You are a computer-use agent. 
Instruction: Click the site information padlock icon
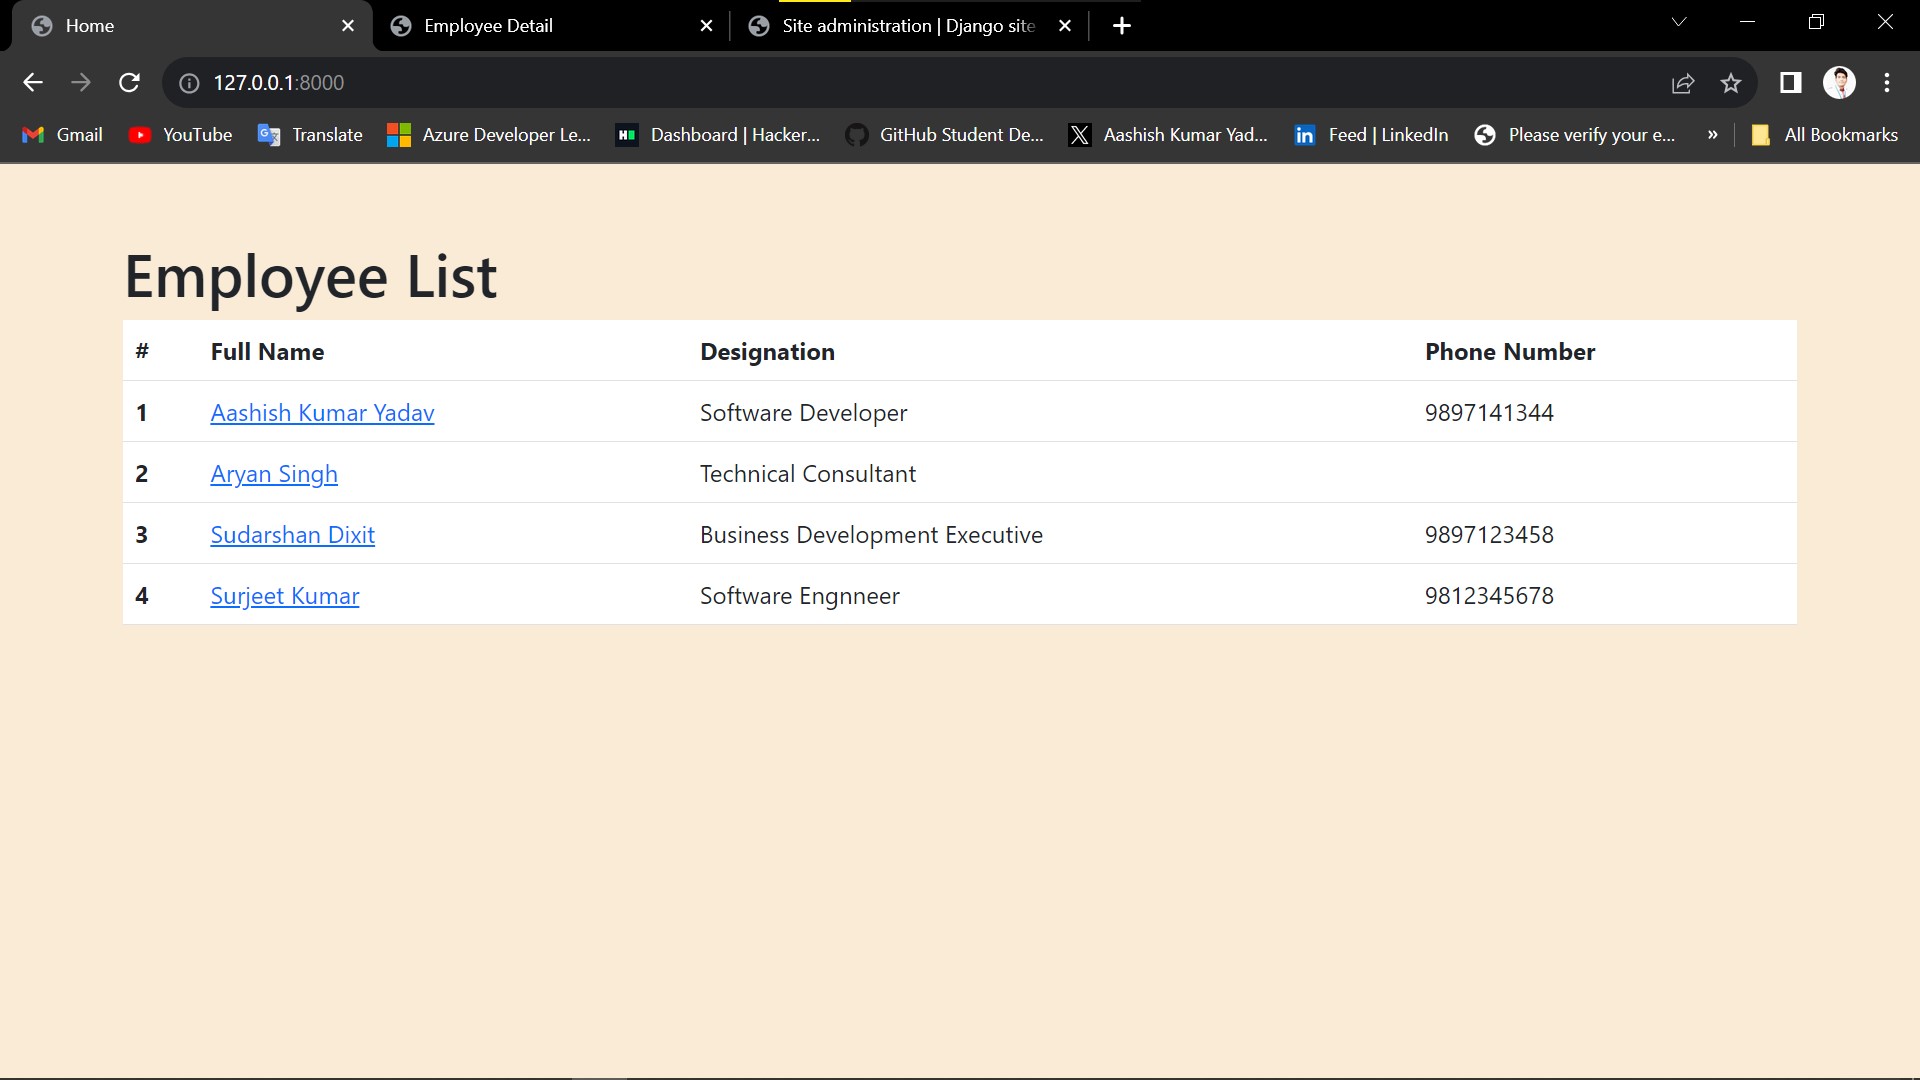click(x=189, y=83)
